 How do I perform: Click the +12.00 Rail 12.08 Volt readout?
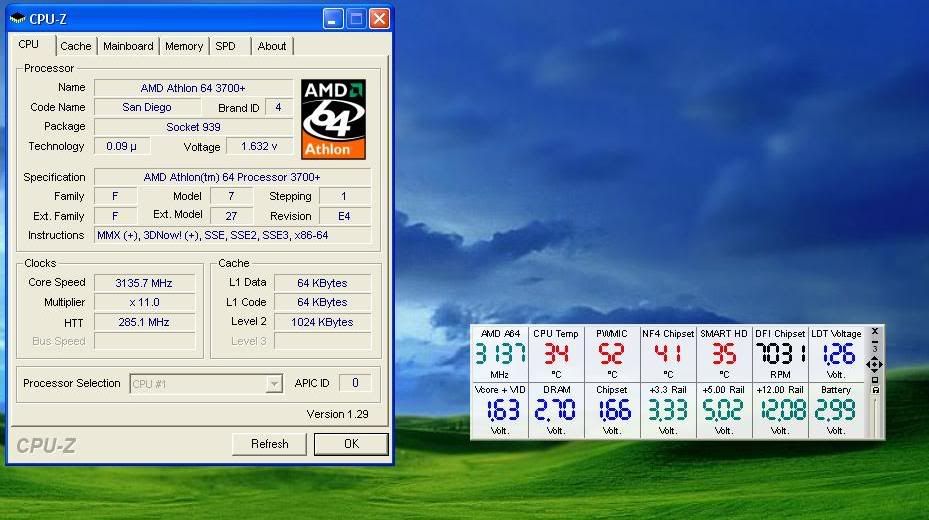tap(780, 410)
